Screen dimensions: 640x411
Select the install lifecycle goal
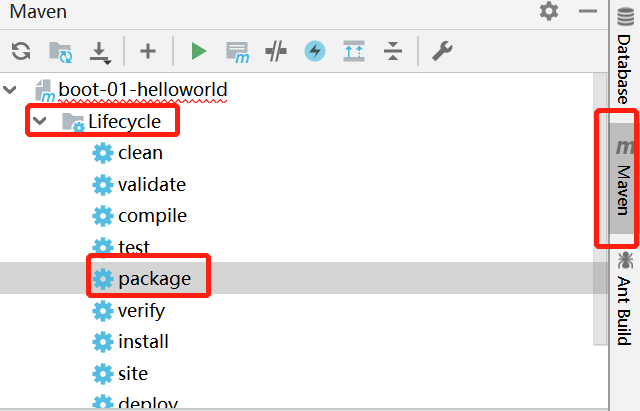coord(142,342)
